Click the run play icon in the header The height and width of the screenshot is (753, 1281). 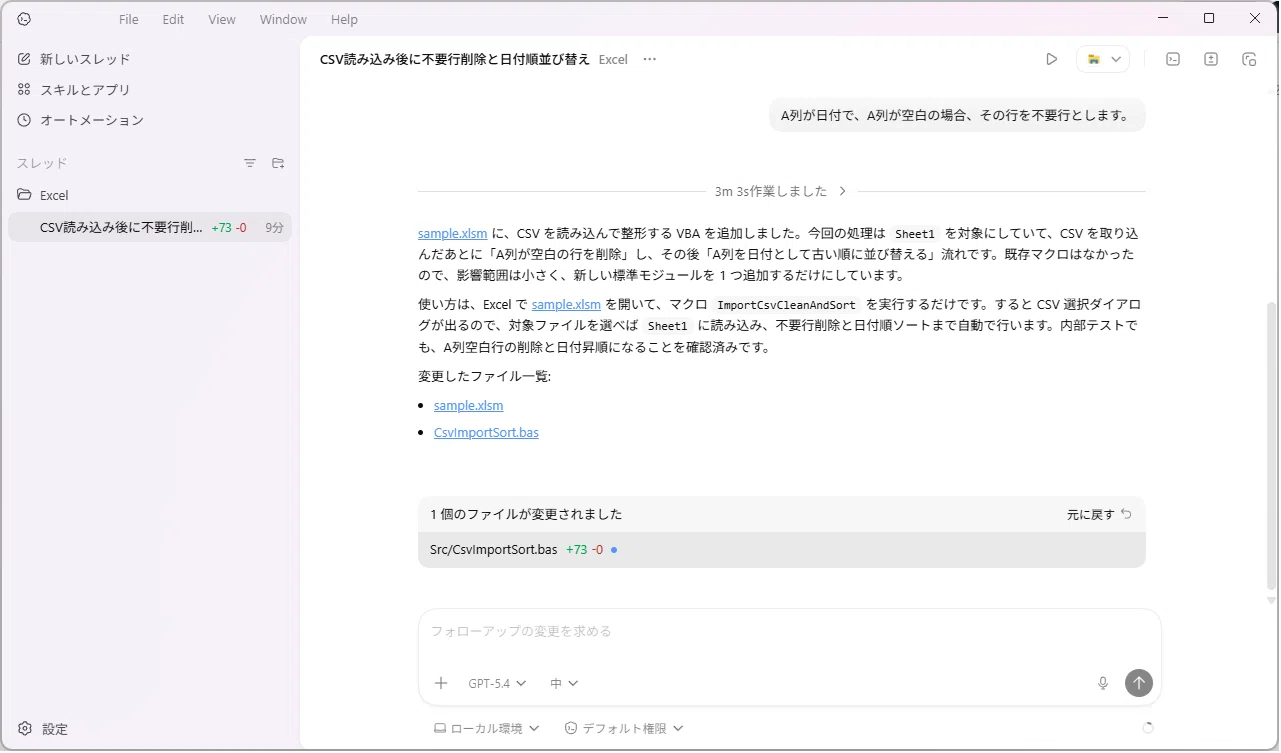[x=1051, y=59]
